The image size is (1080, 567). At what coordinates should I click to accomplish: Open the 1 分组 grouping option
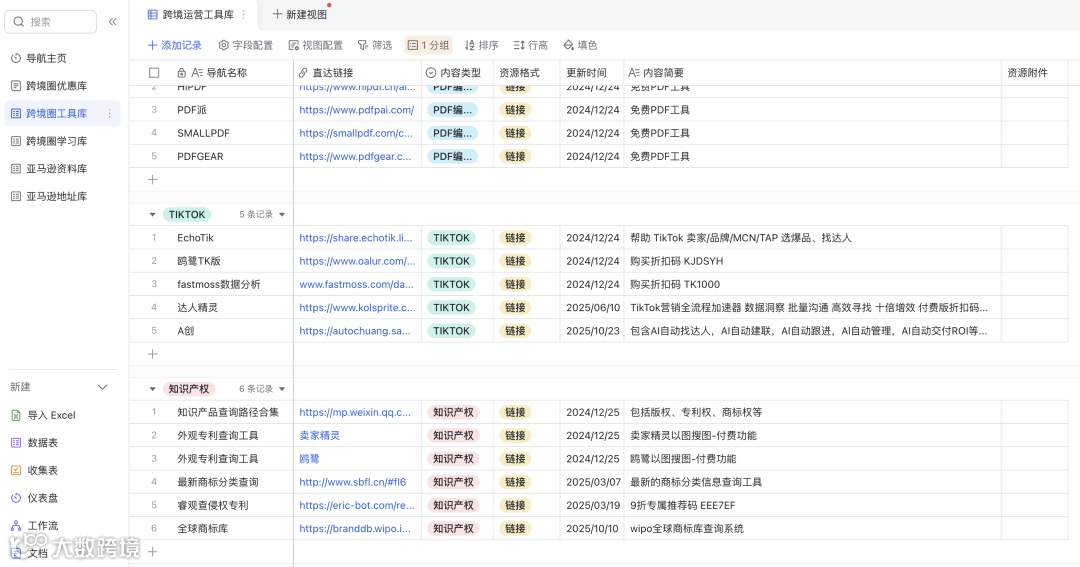point(428,45)
